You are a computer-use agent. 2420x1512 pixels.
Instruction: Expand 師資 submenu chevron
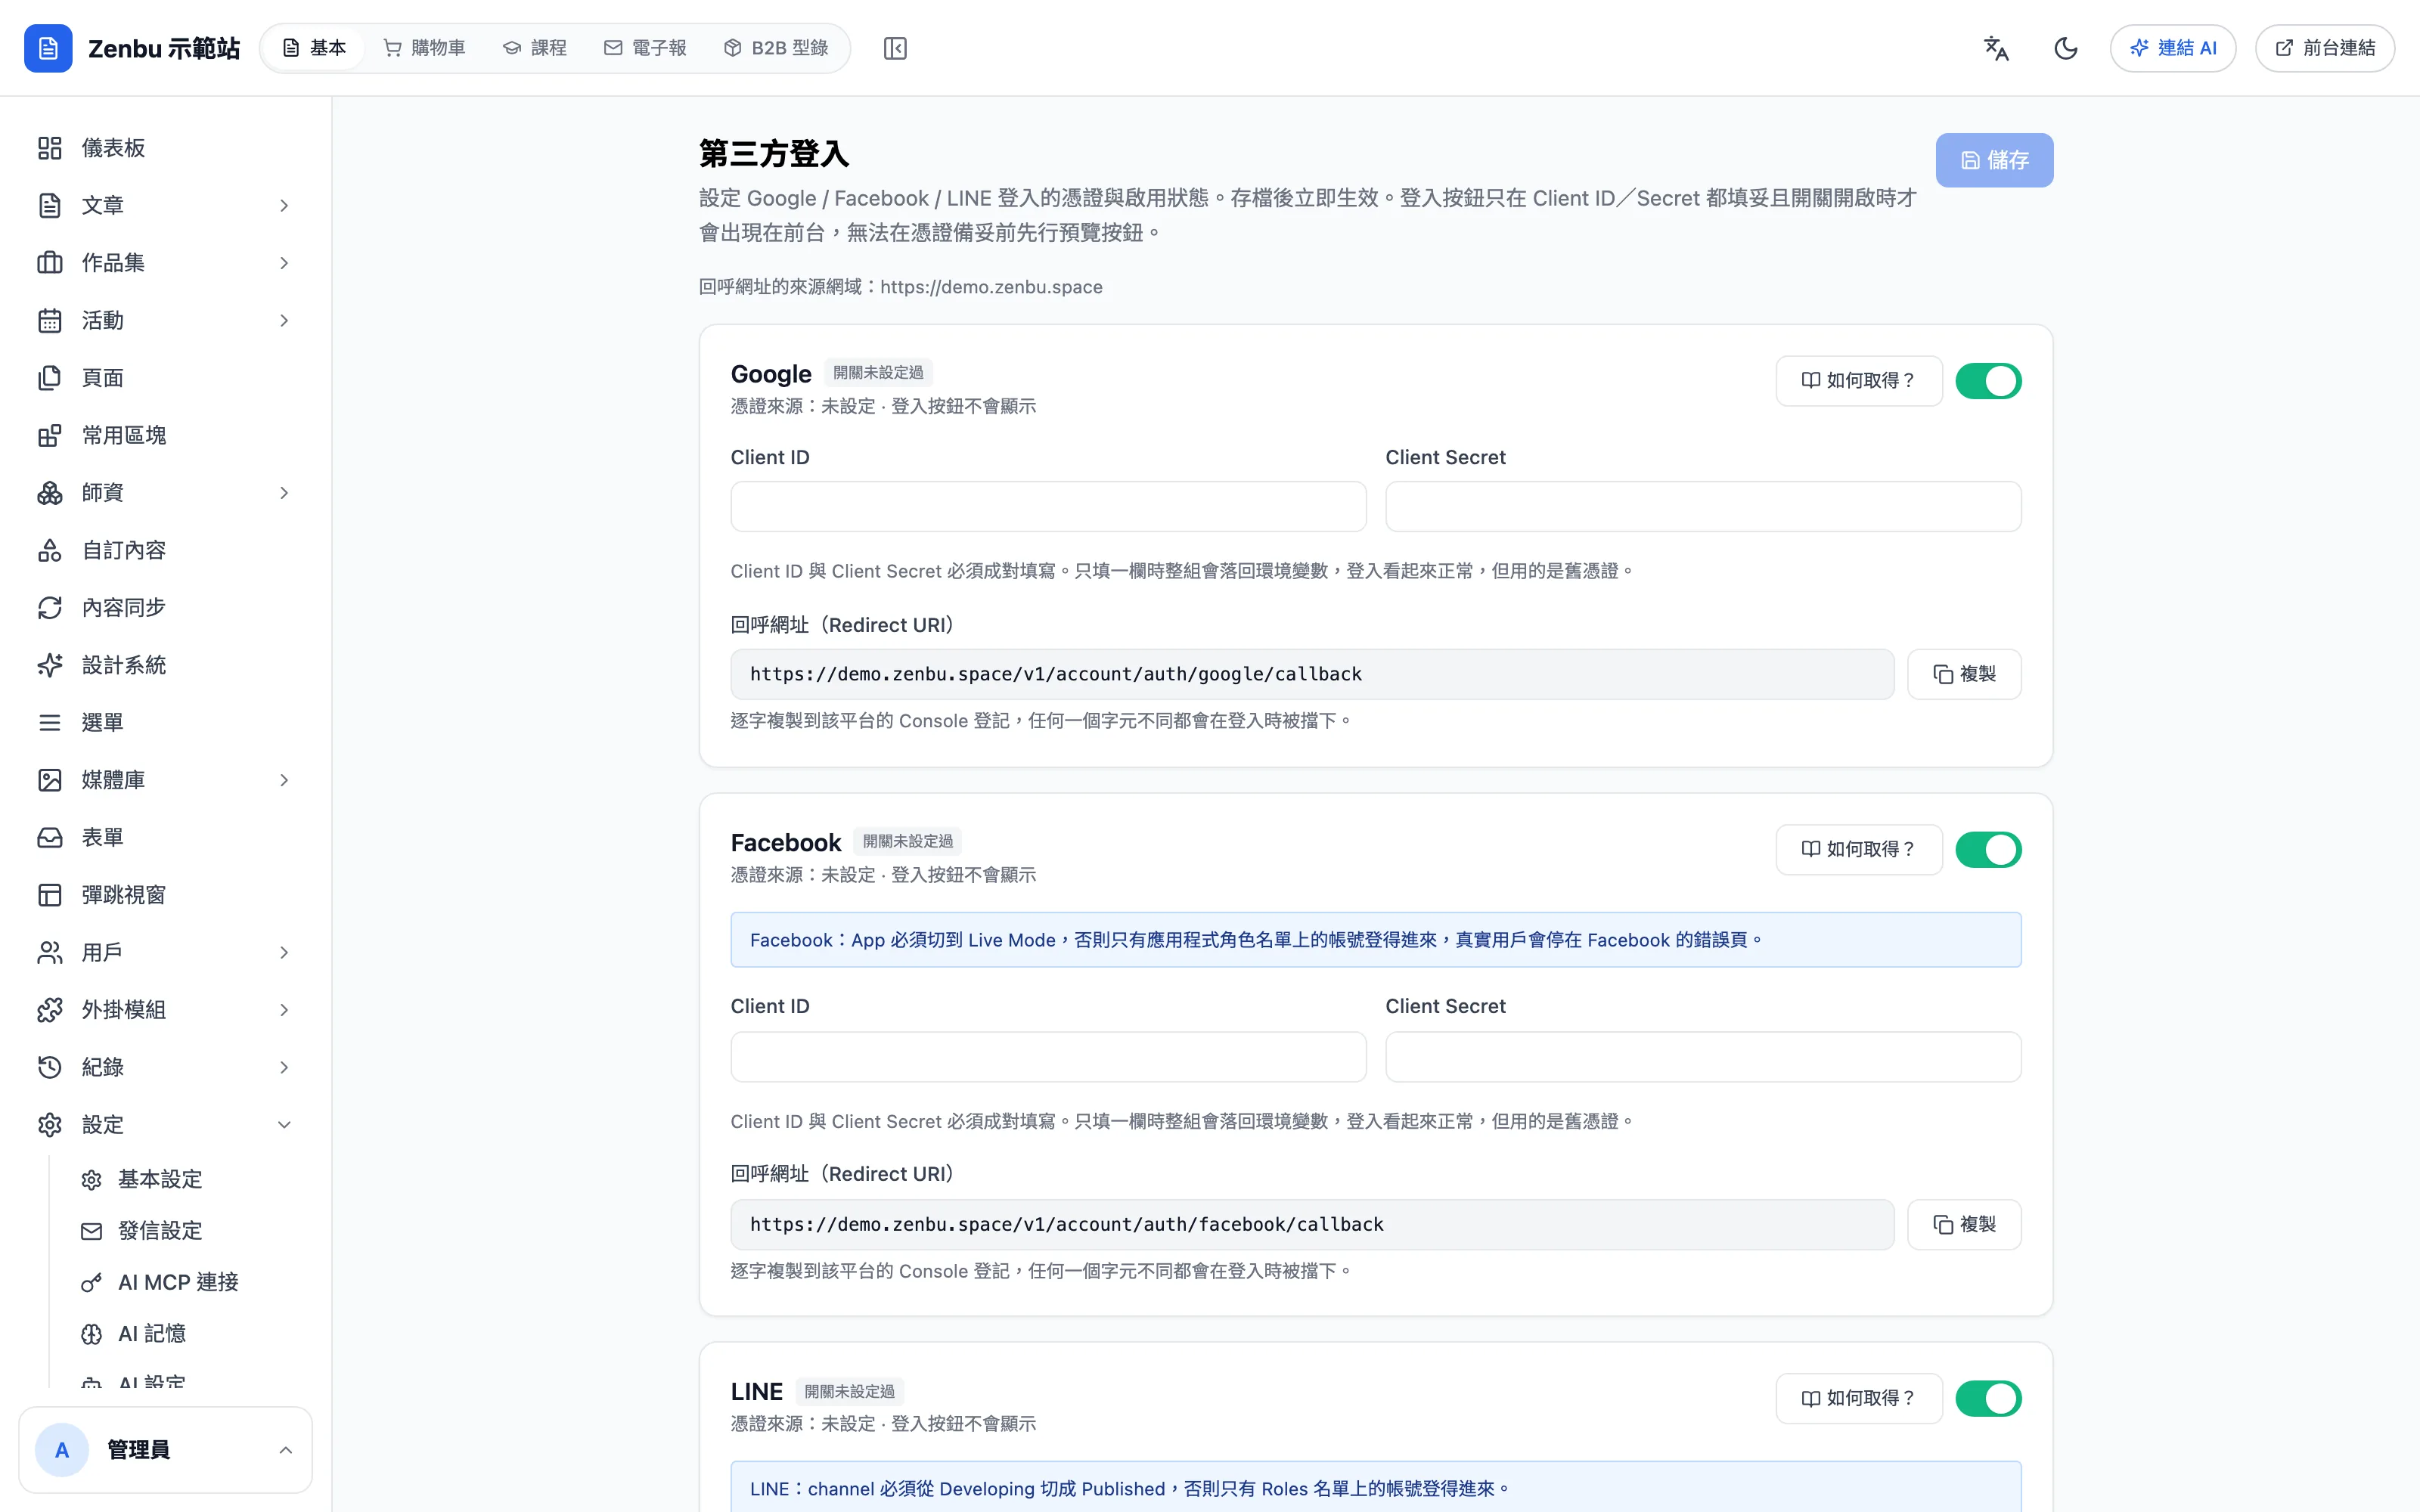pyautogui.click(x=284, y=493)
